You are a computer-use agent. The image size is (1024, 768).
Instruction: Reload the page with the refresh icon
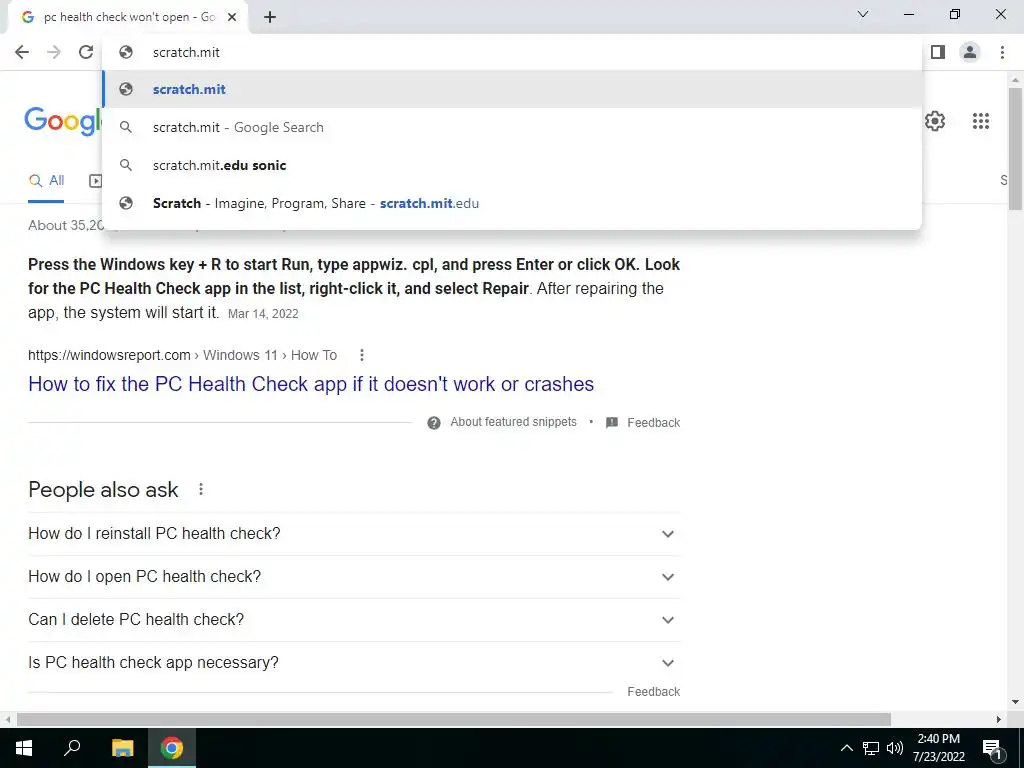point(86,52)
